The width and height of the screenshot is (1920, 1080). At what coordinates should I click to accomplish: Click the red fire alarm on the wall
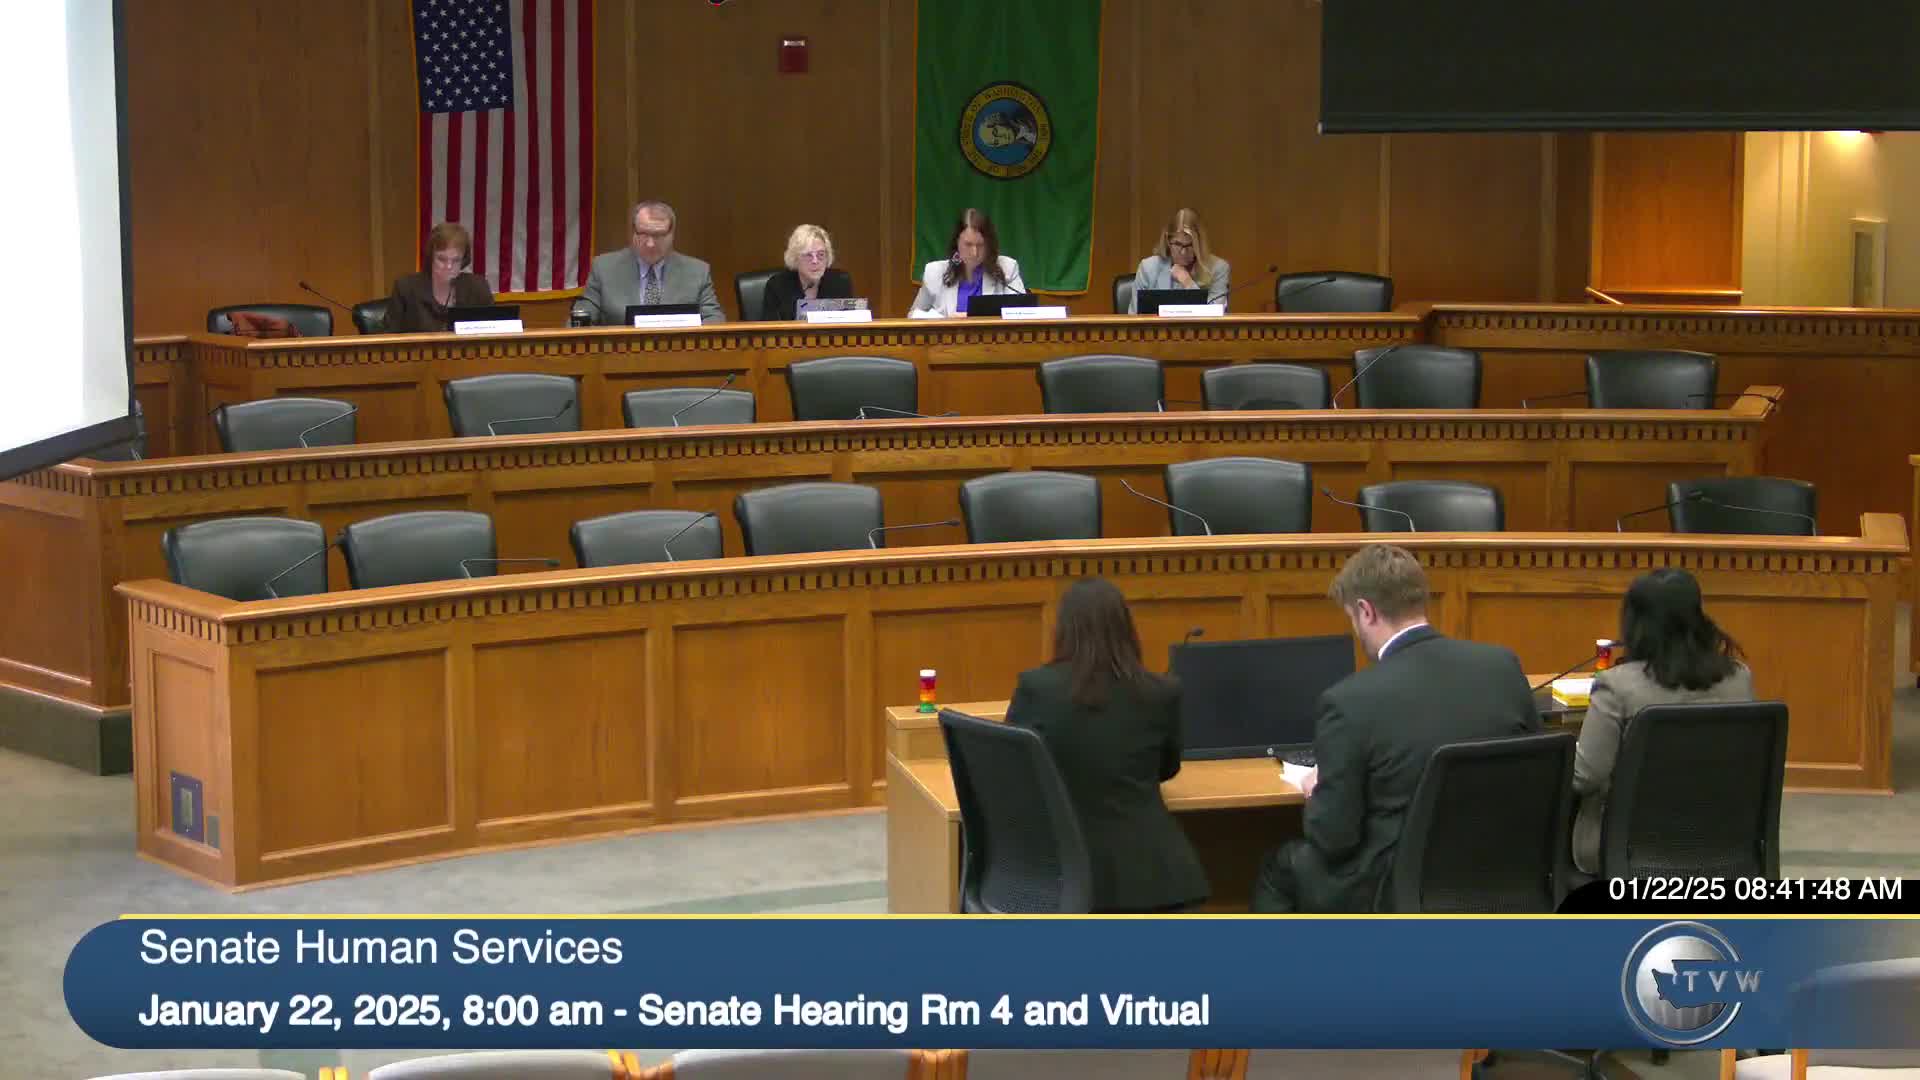[793, 55]
